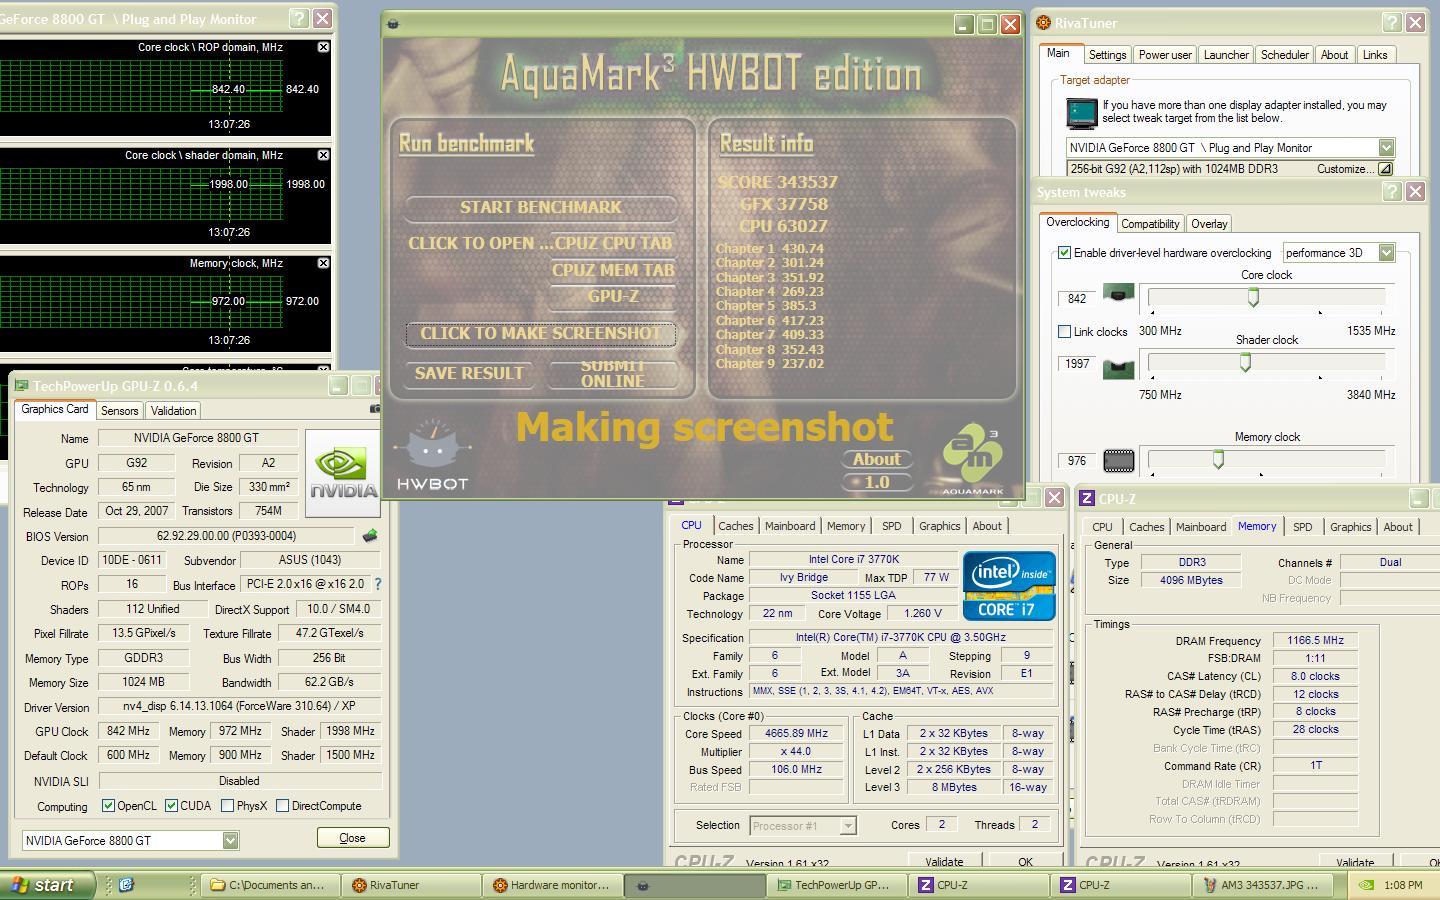
Task: Click the GPU-Z title bar icon
Action: coord(20,386)
